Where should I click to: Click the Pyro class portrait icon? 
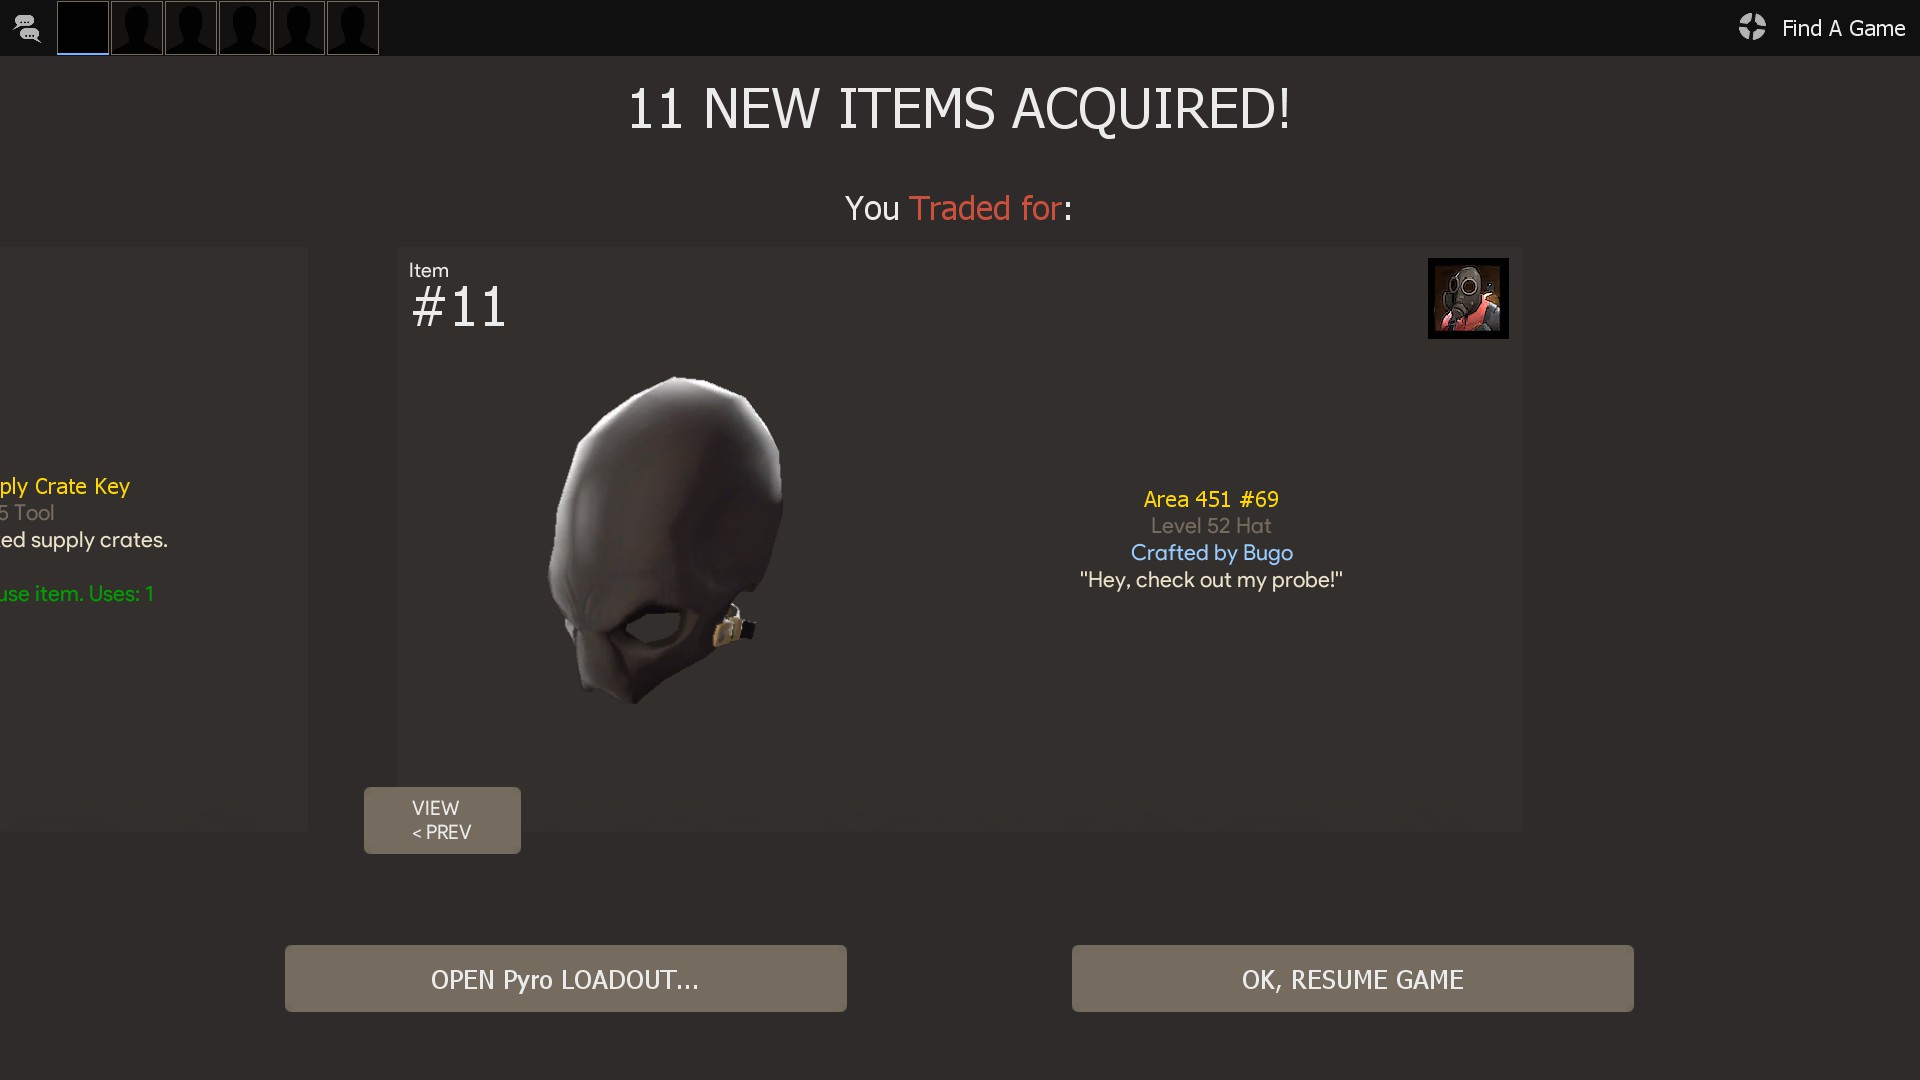point(1468,298)
